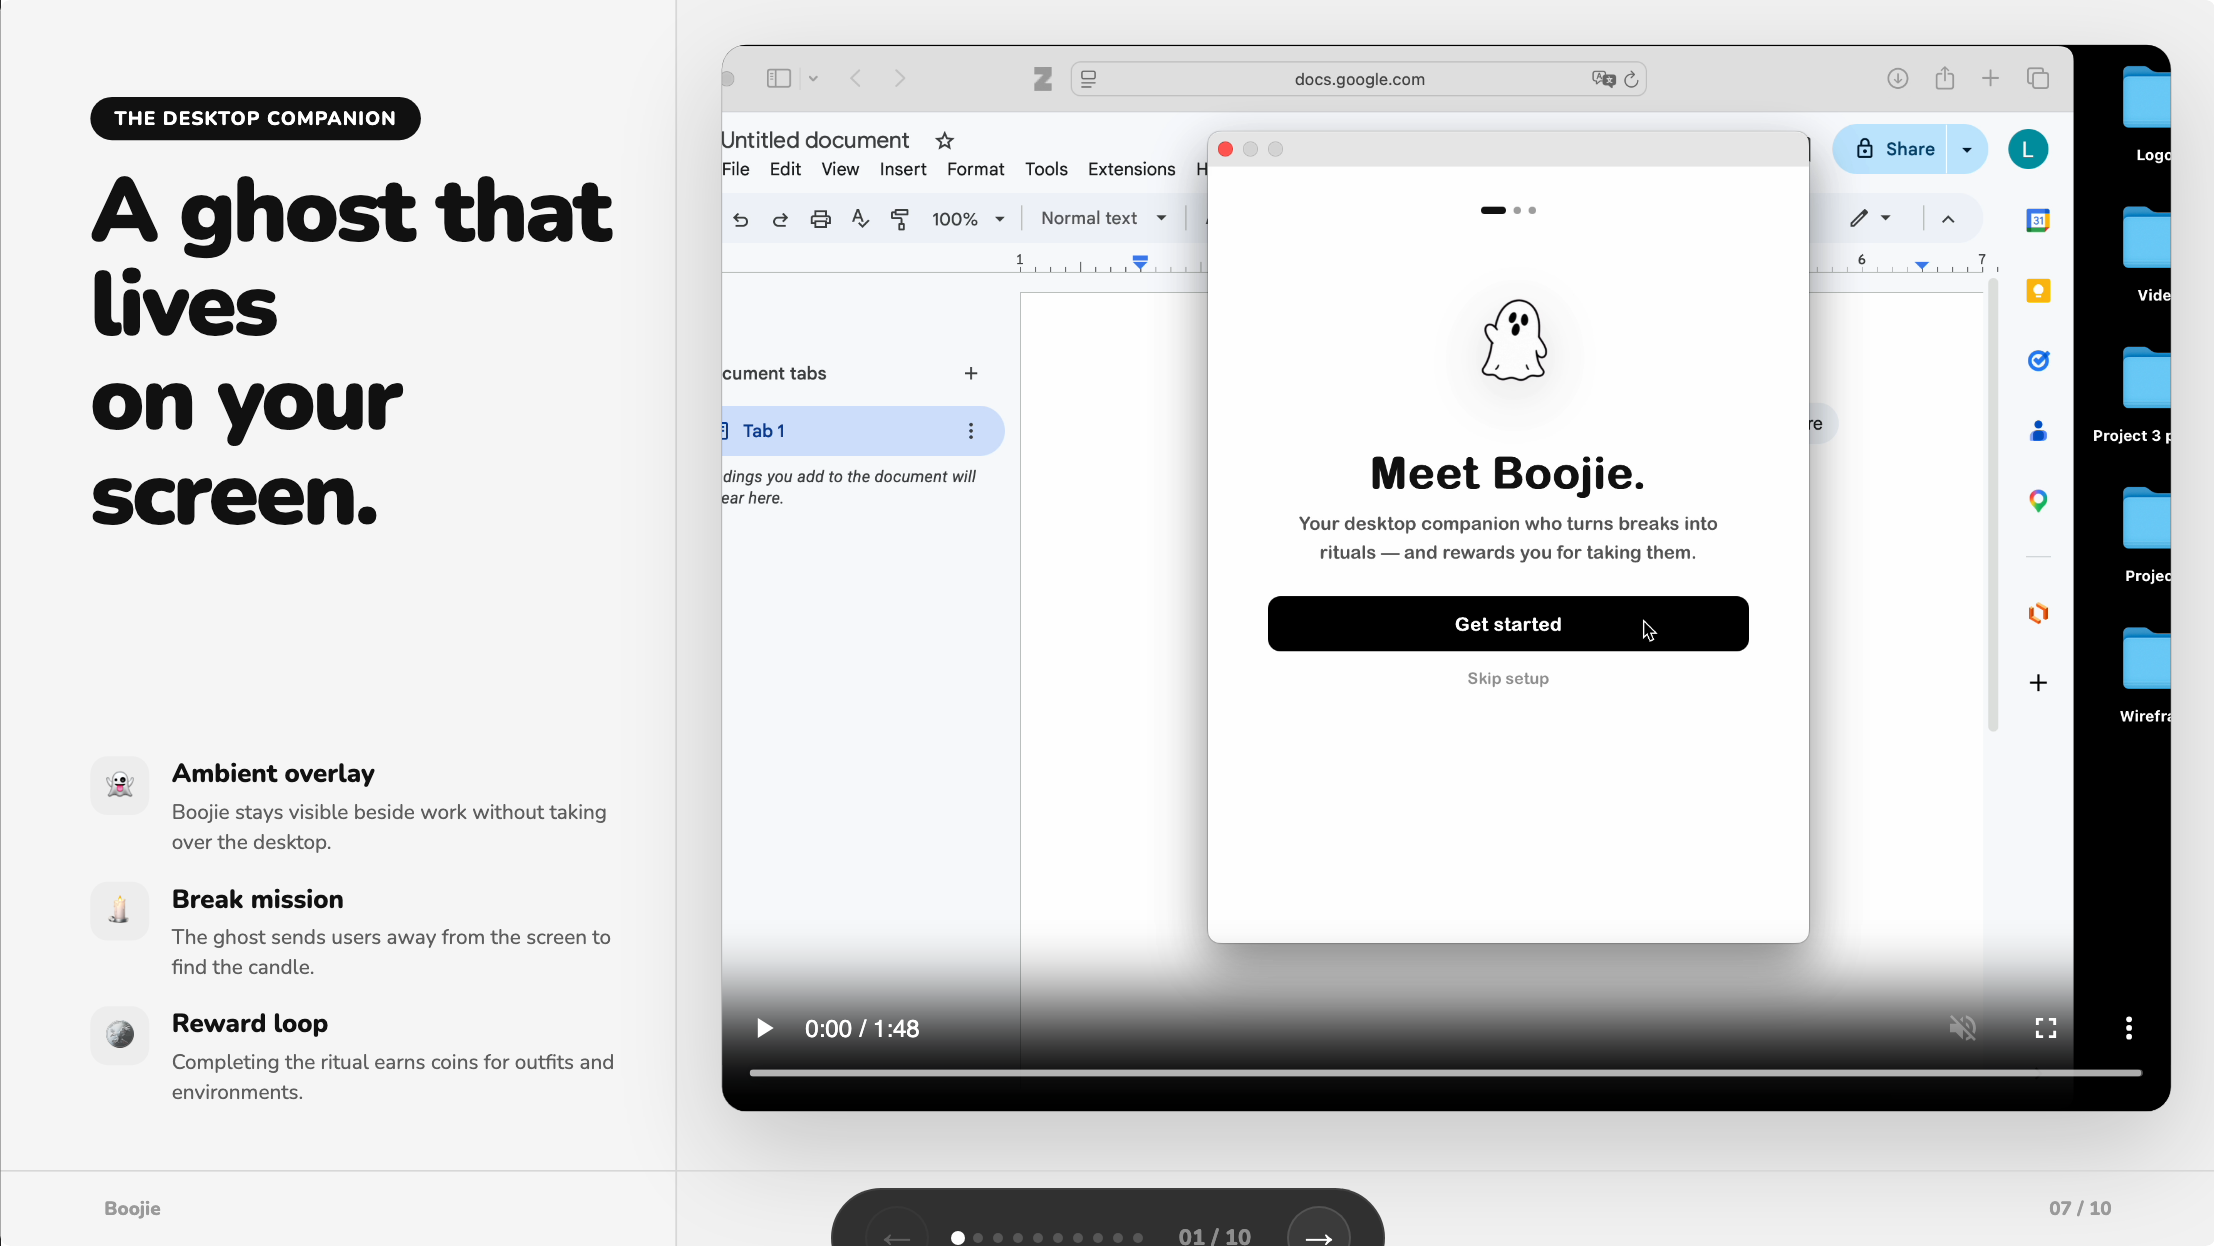Viewport: 2214px width, 1246px height.
Task: Open the 100% zoom dropdown
Action: point(967,219)
